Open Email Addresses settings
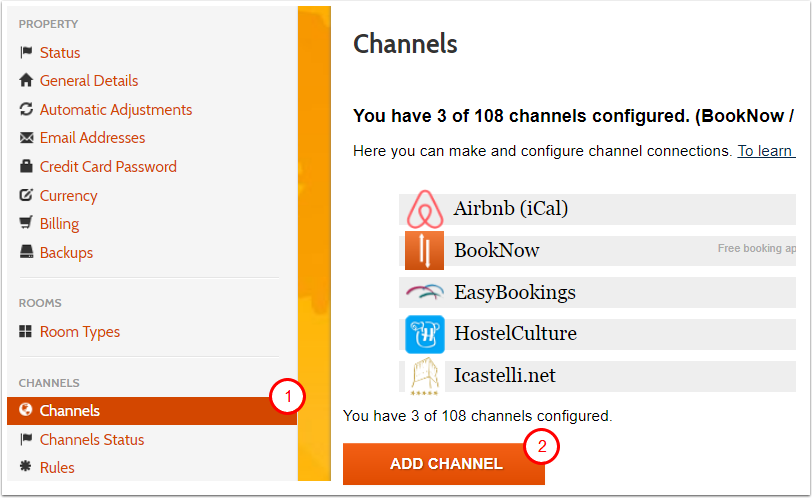 click(x=93, y=138)
